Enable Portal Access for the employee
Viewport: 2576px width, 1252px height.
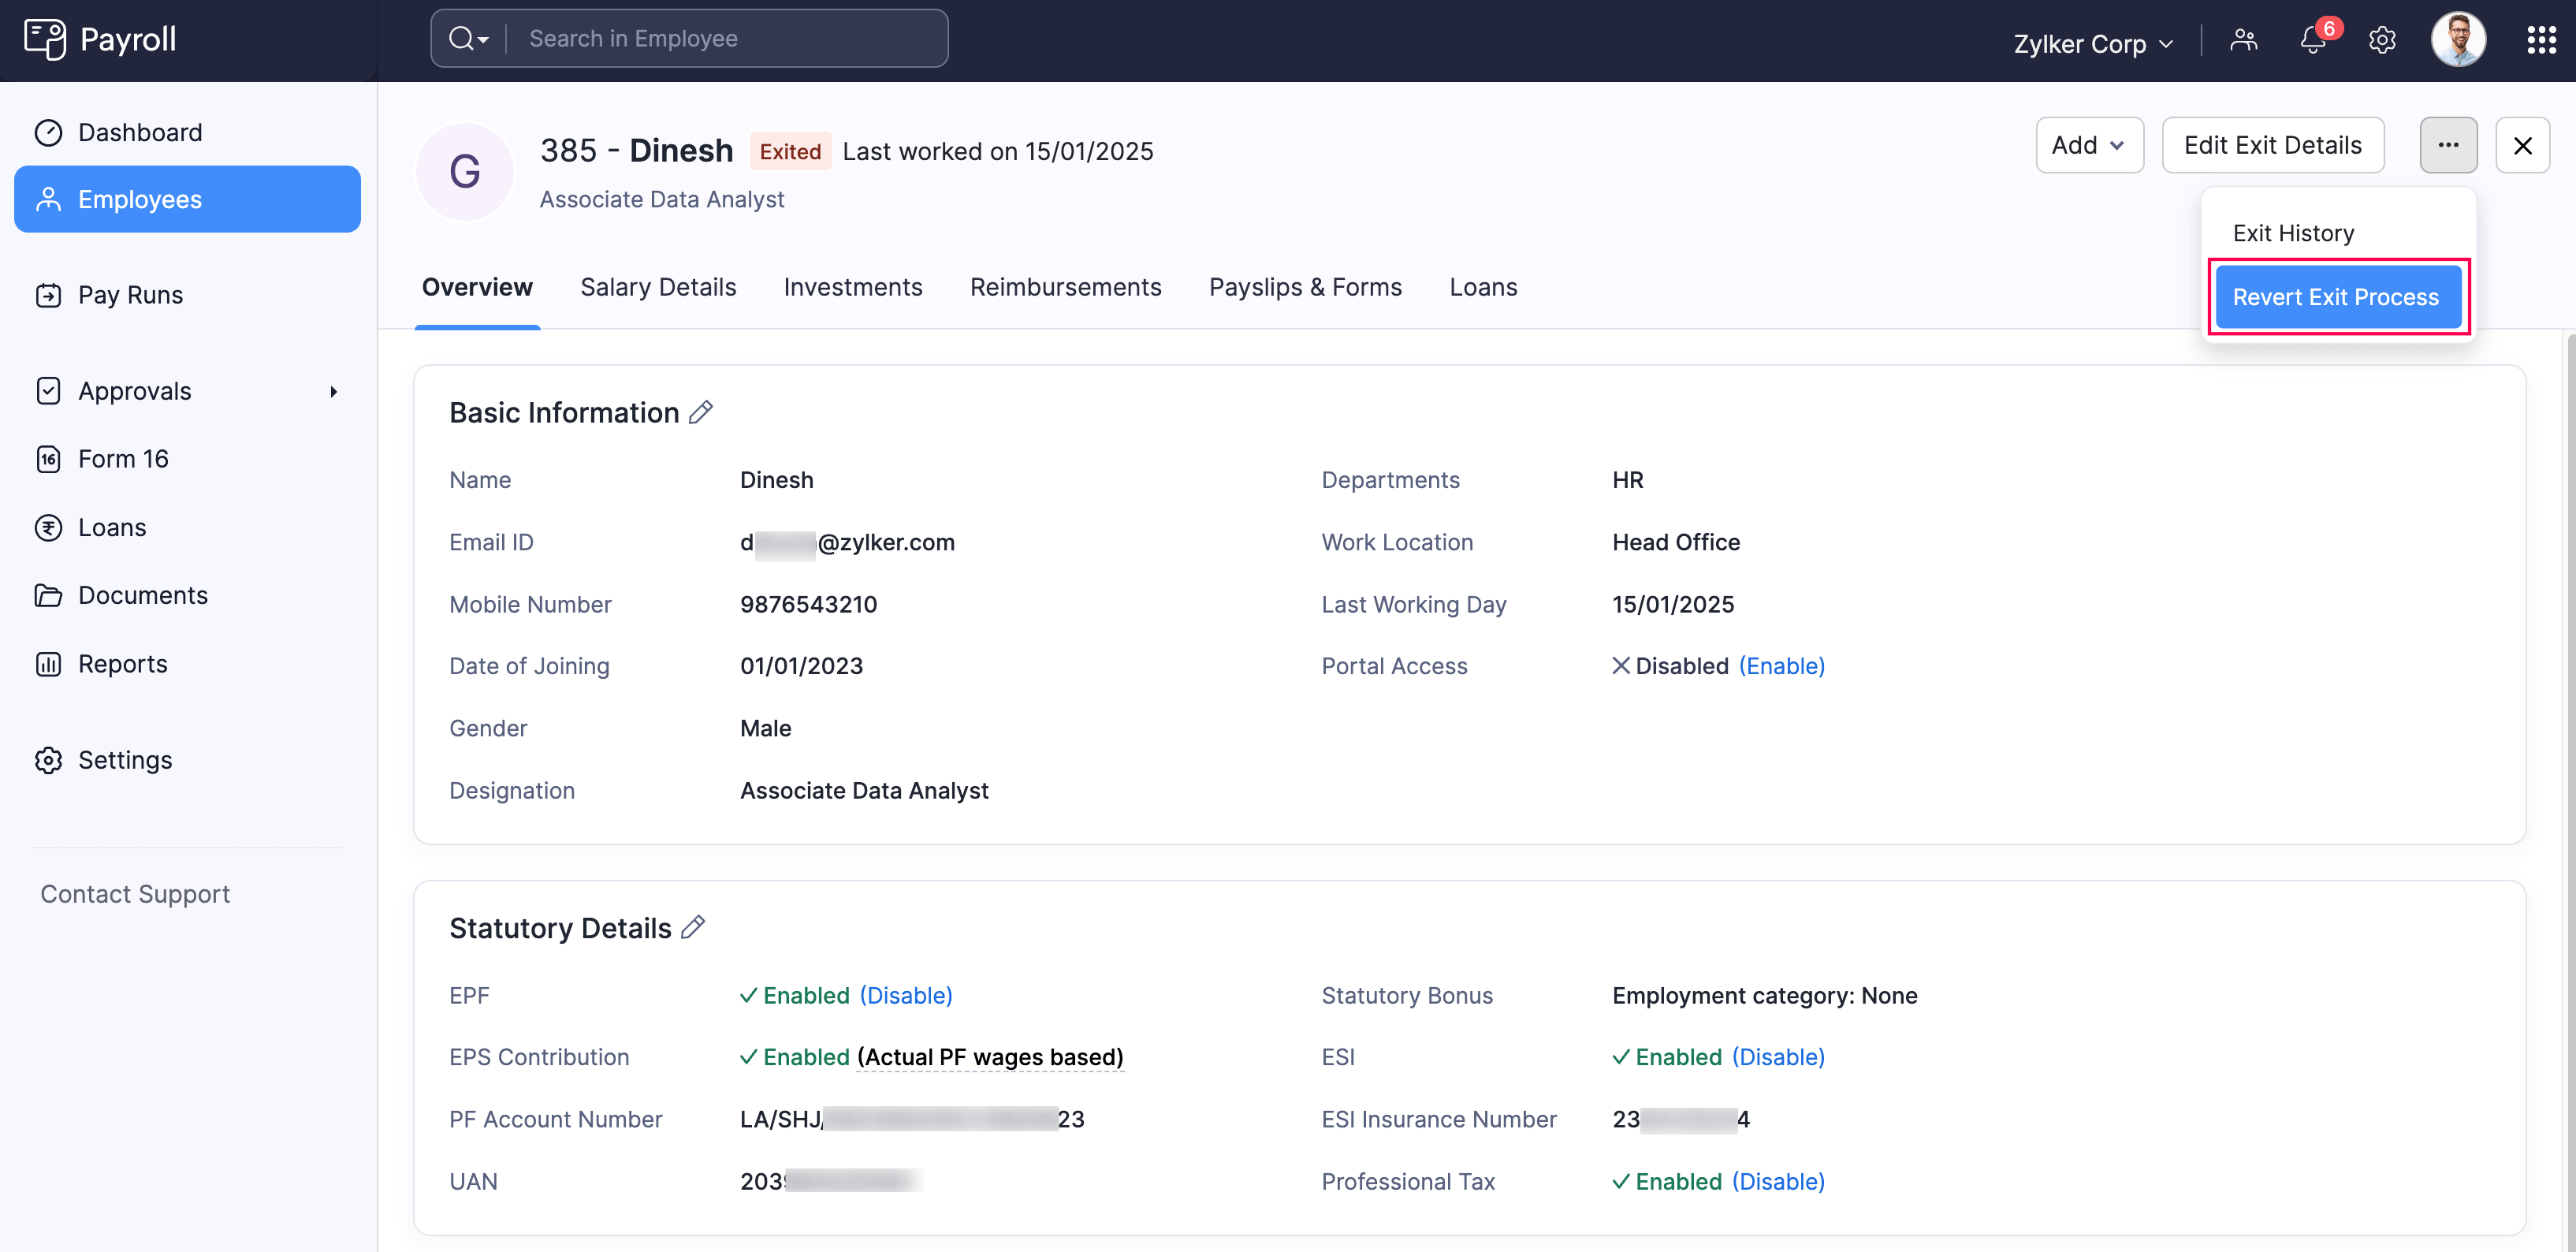[1781, 666]
